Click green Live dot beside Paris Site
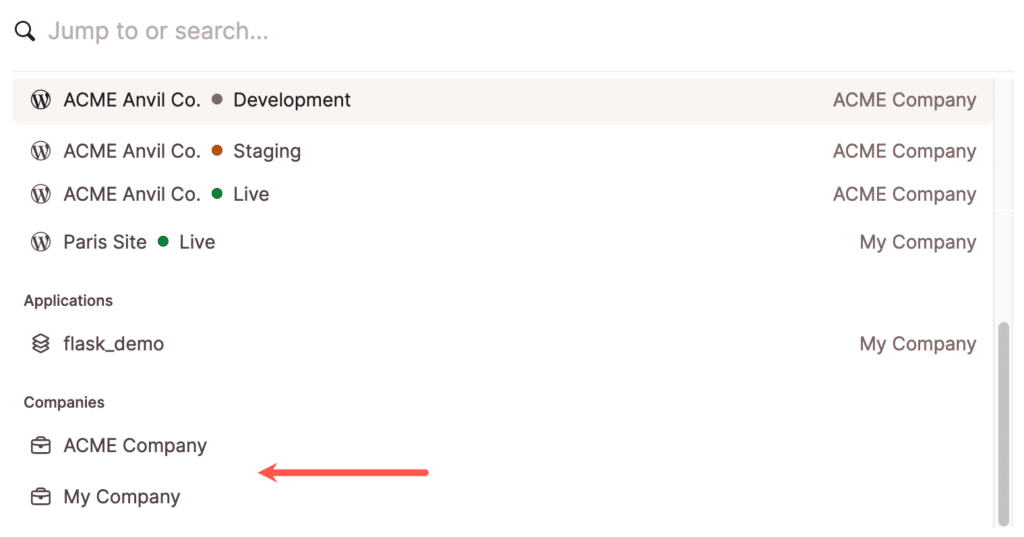The image size is (1024, 537). (x=163, y=242)
